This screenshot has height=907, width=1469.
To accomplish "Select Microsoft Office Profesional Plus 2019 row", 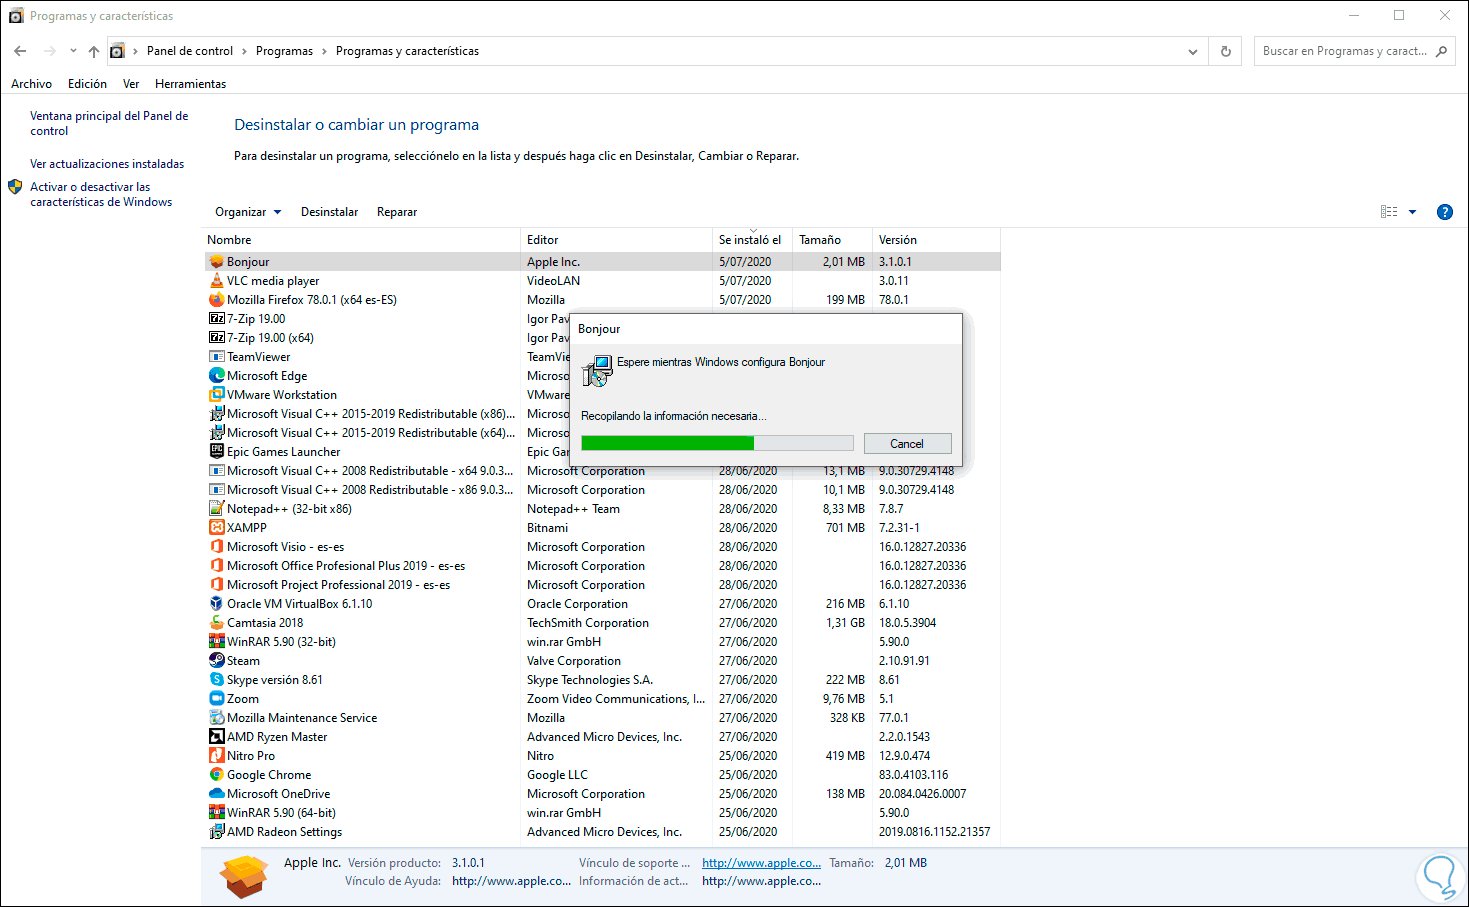I will point(602,566).
